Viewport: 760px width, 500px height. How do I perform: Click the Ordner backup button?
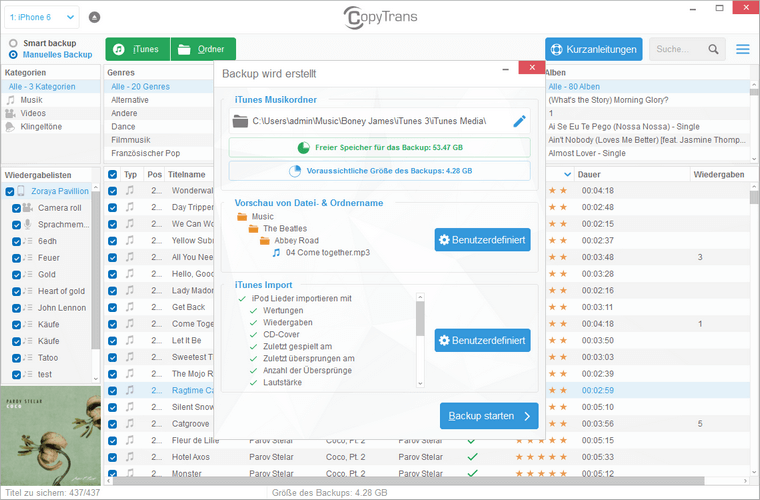click(204, 49)
